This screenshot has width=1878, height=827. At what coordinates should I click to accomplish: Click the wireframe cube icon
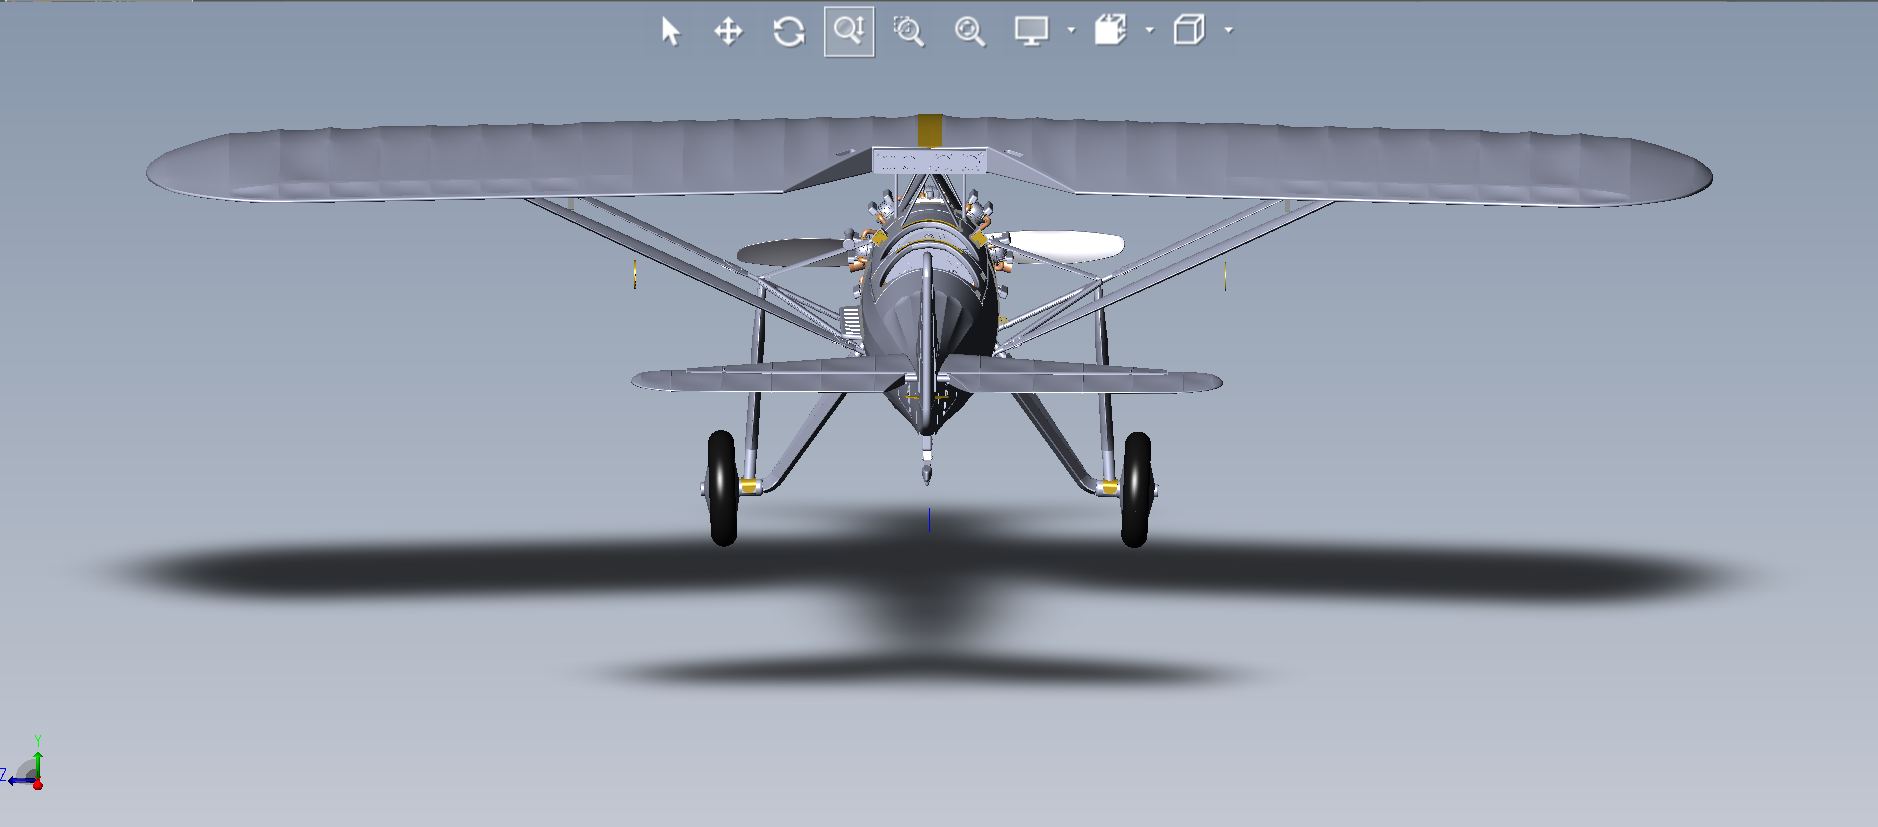point(1189,30)
